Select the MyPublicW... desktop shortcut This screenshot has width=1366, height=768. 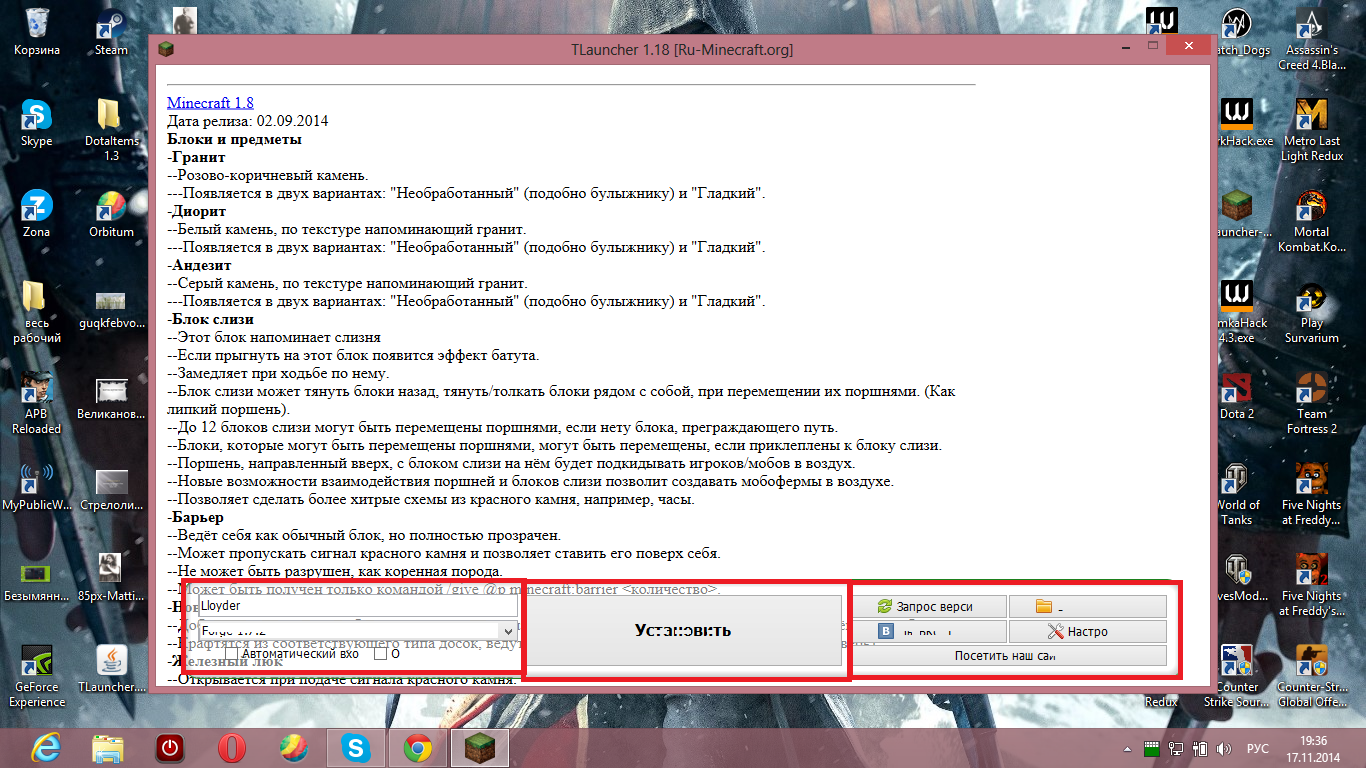coord(37,486)
